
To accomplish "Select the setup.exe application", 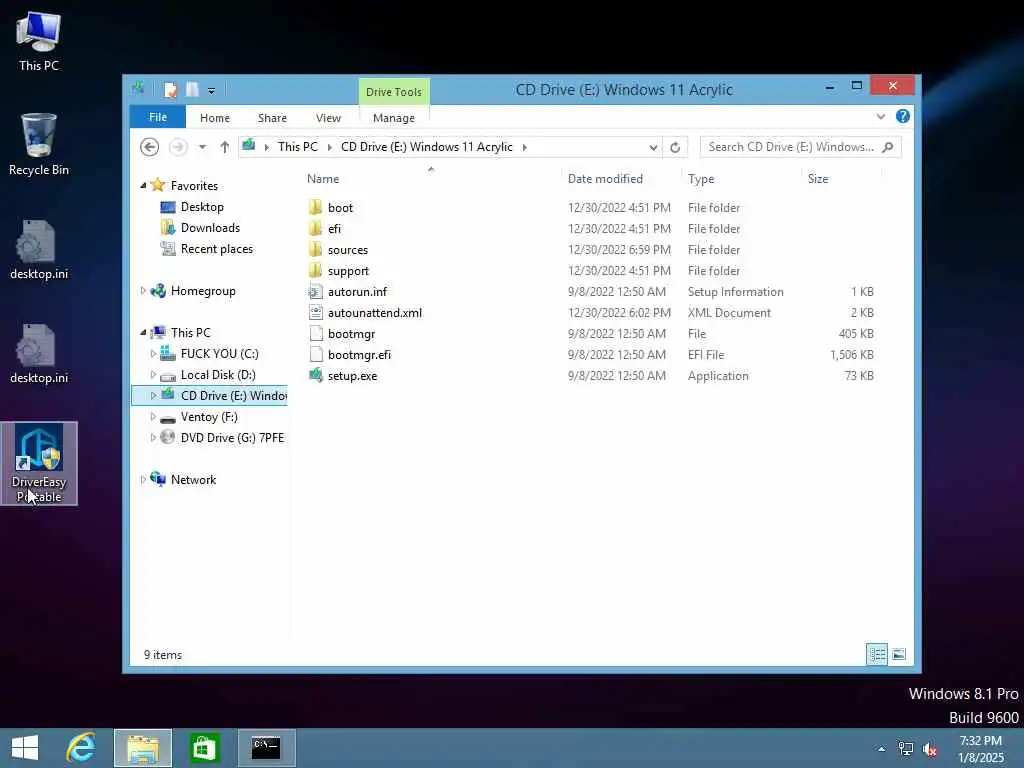I will [353, 376].
